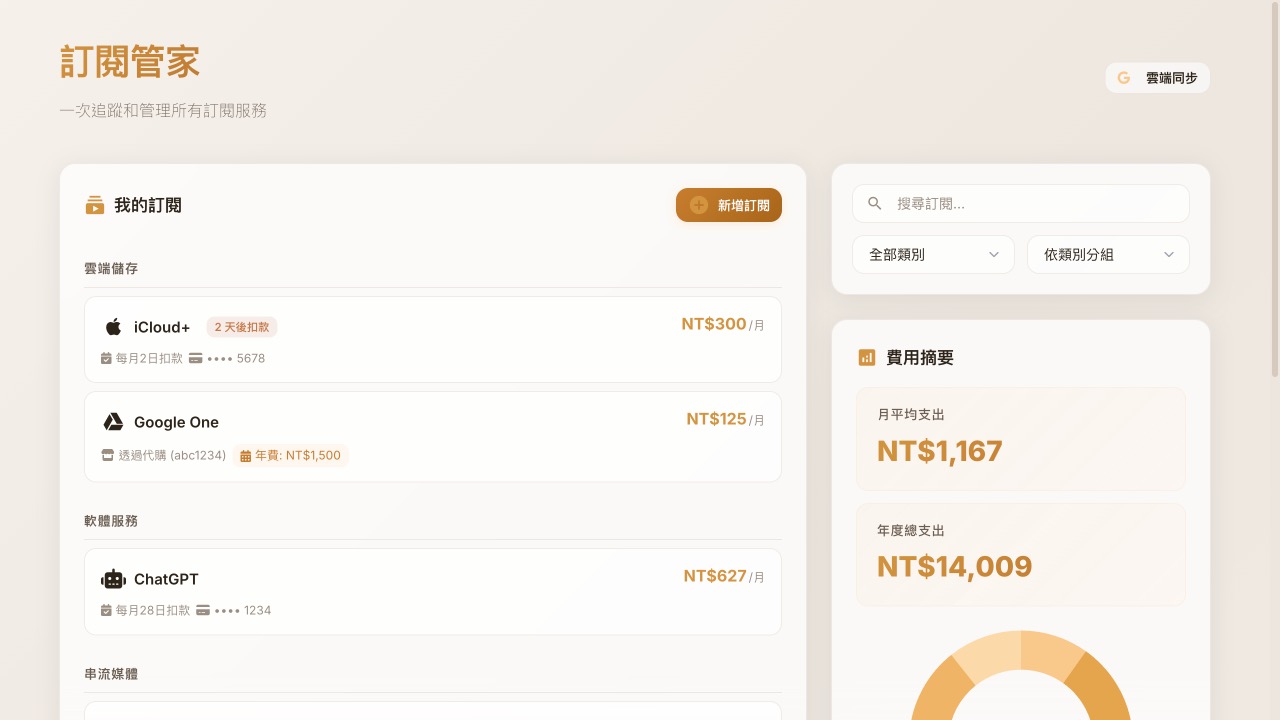The height and width of the screenshot is (720, 1280).
Task: Click the 我的訂閱 header icon
Action: [95, 205]
